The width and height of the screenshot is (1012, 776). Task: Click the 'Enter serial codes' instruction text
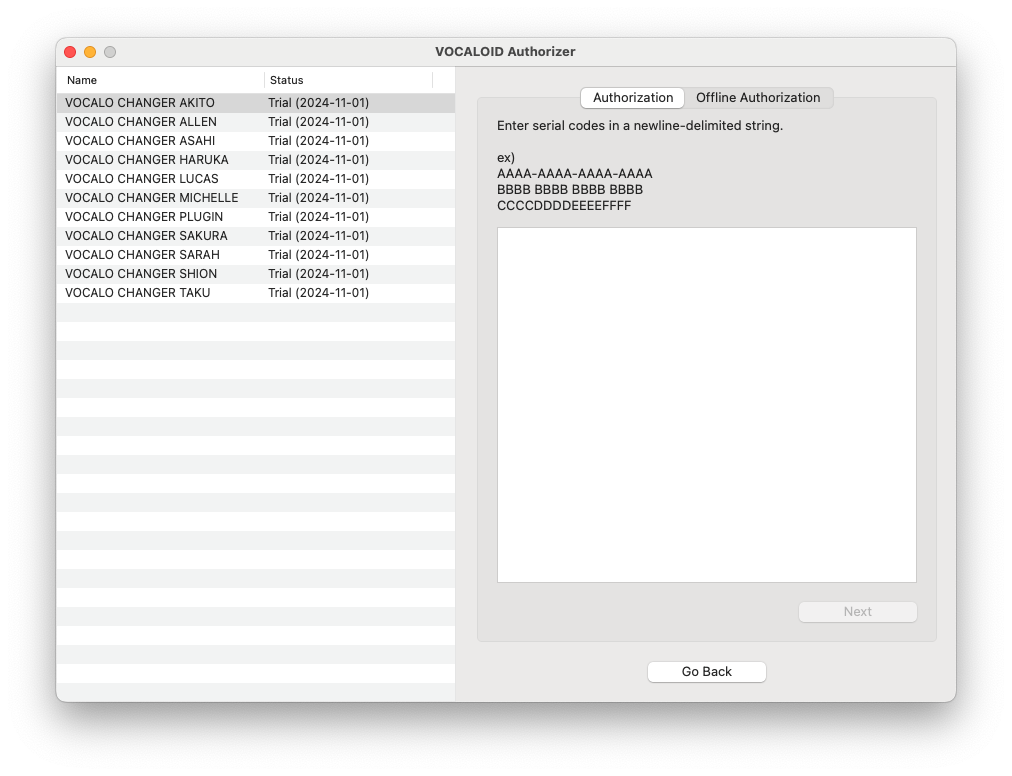point(640,126)
